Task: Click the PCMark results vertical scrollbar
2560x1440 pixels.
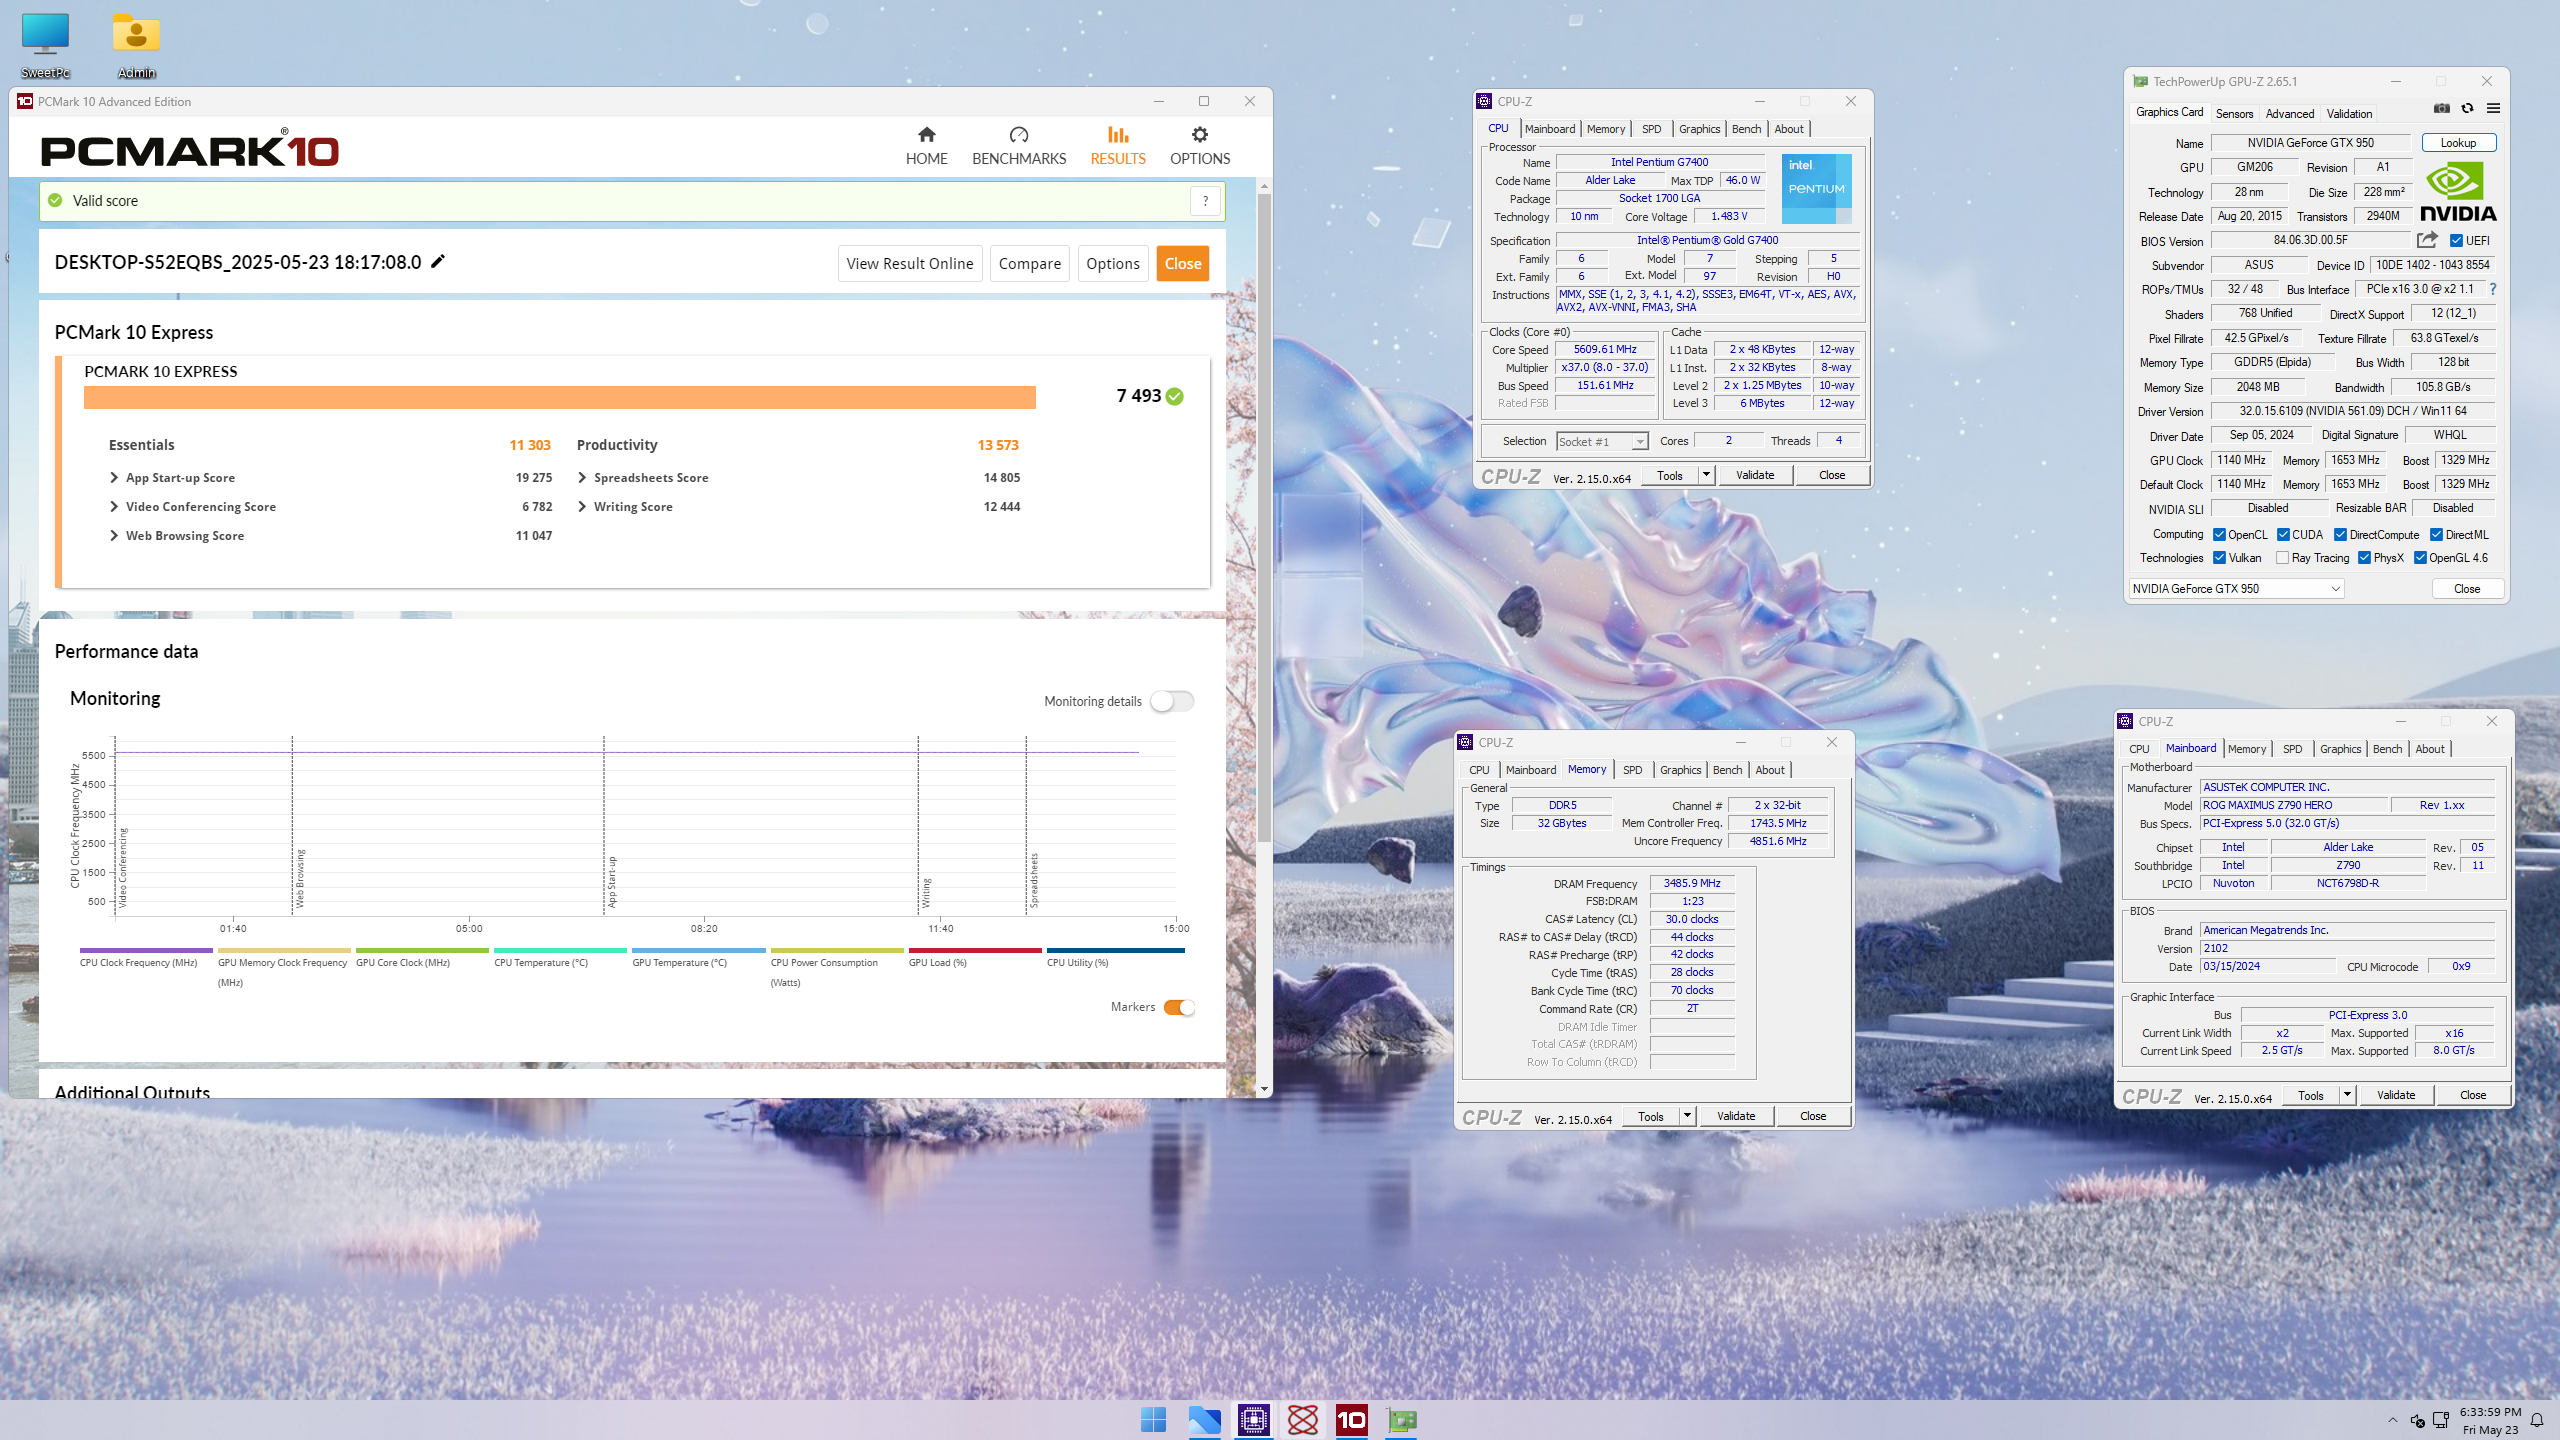Action: coord(1264,520)
